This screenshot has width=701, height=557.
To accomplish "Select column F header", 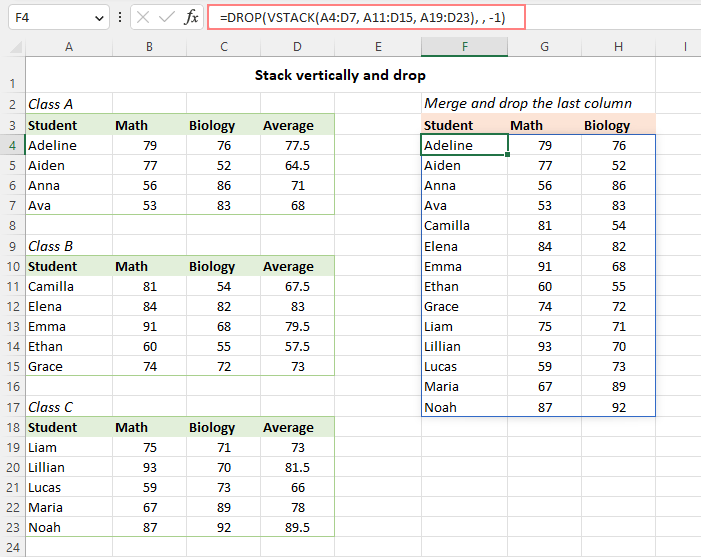I will point(464,47).
